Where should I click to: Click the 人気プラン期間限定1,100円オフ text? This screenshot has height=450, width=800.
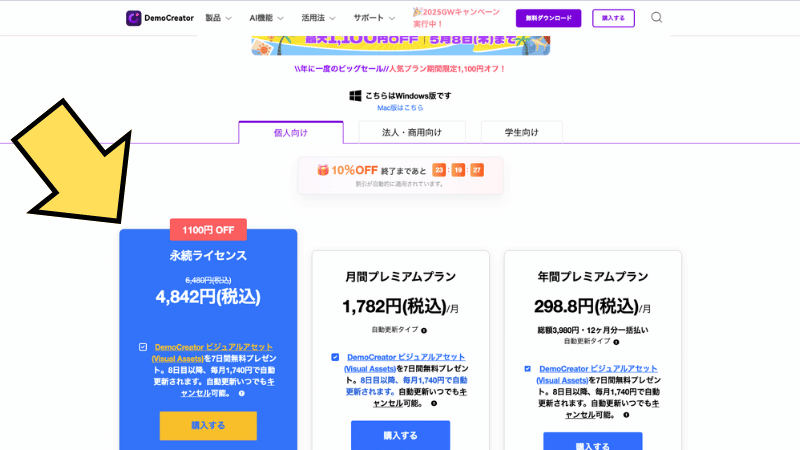click(447, 69)
